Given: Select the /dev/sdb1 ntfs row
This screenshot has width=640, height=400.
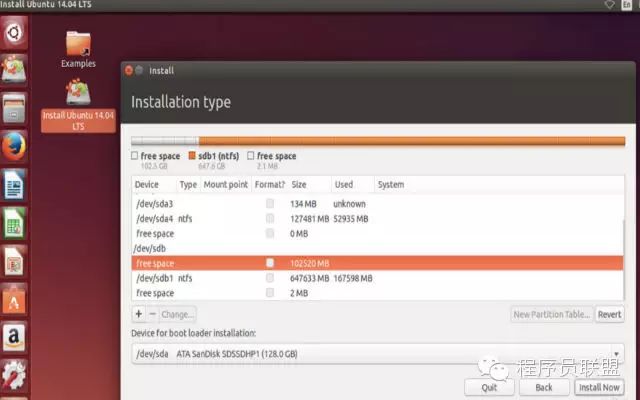Looking at the screenshot, I should tap(378, 278).
